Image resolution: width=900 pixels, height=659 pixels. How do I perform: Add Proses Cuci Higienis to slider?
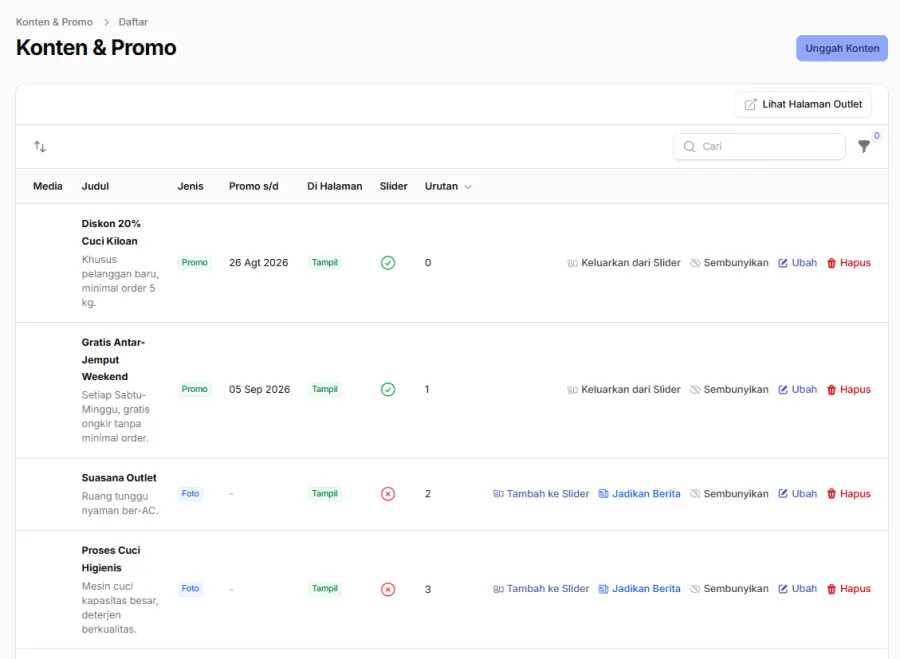pos(541,589)
